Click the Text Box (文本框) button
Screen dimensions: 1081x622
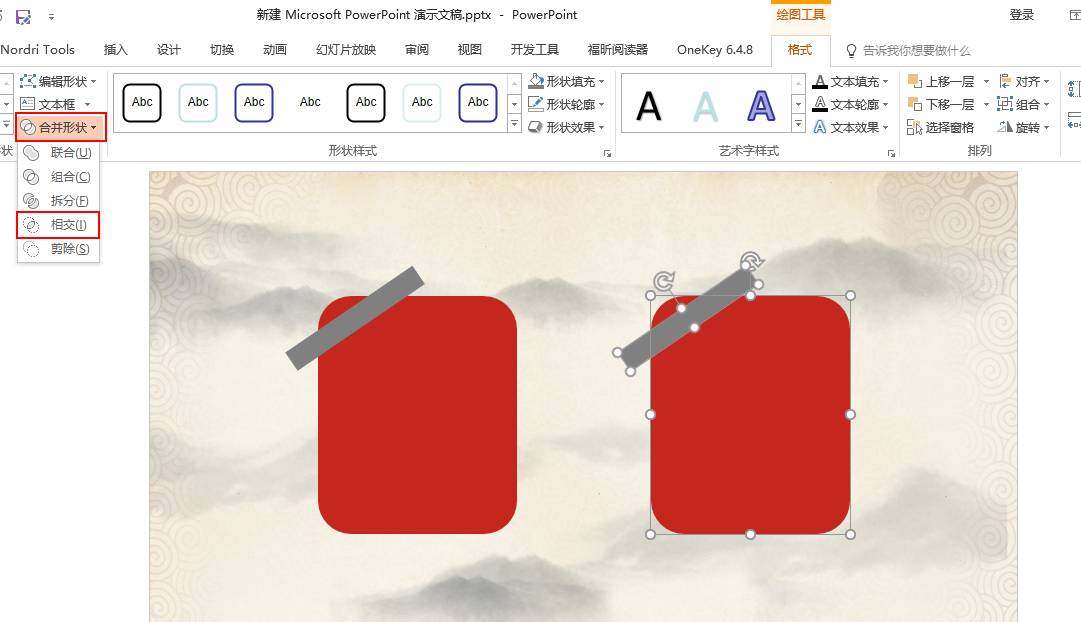[48, 104]
